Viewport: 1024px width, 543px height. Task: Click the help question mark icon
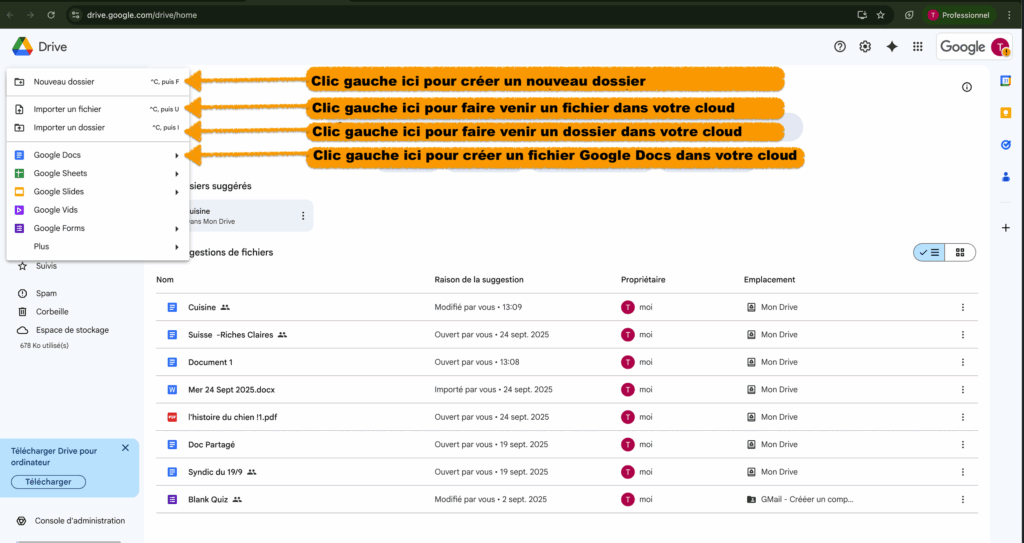tap(840, 47)
